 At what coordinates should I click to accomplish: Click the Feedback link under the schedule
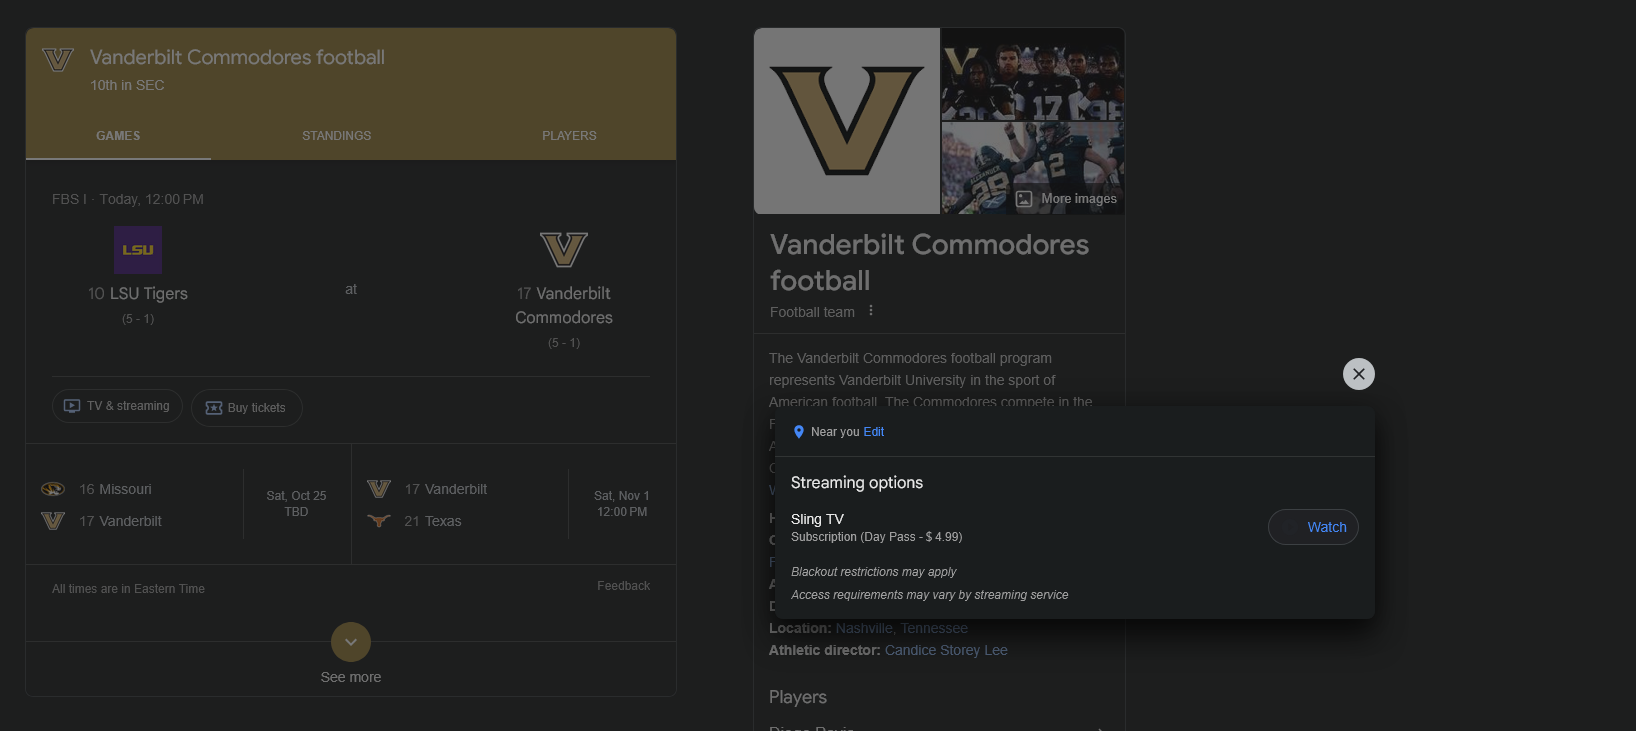point(623,586)
